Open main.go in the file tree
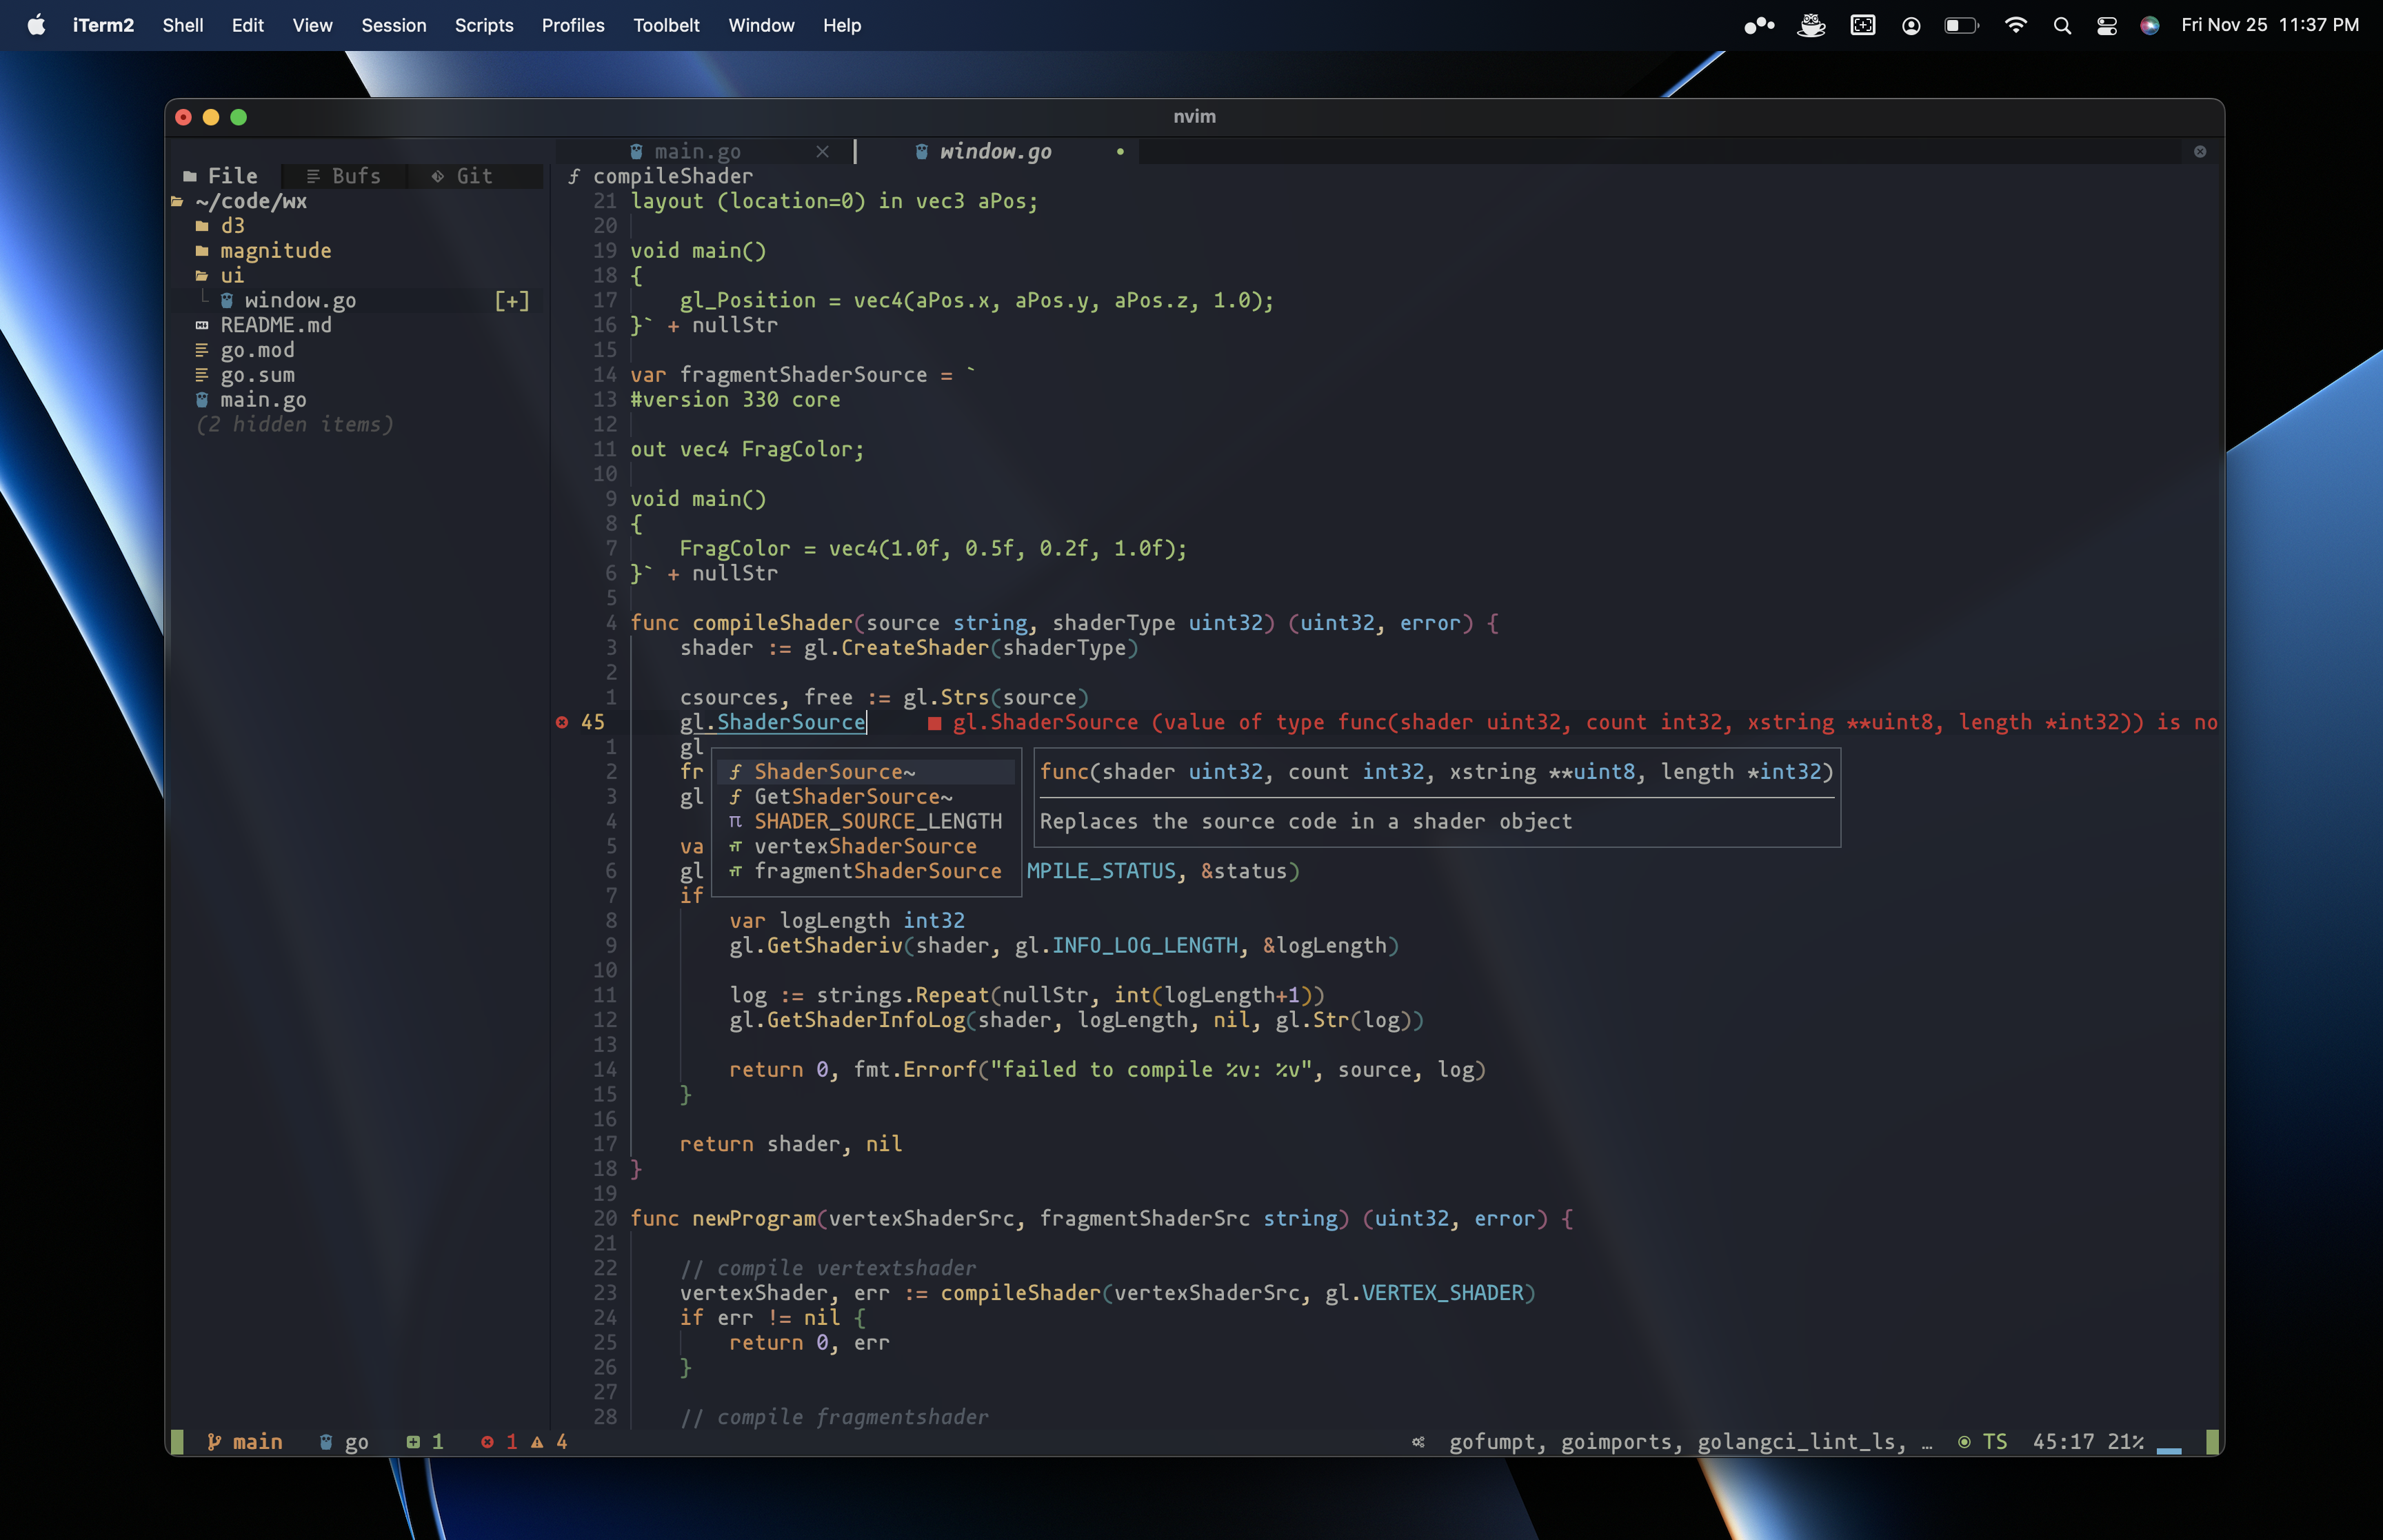 263,400
